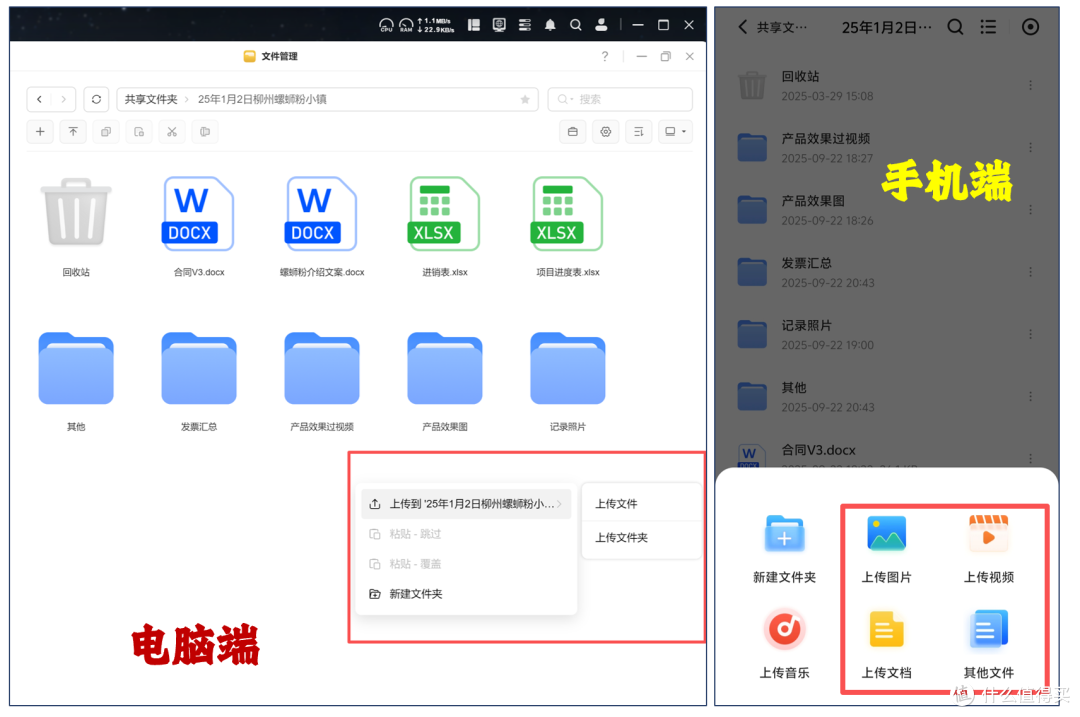1080x717 pixels.
Task: Click the cut scissors toolbar icon
Action: coord(172,132)
